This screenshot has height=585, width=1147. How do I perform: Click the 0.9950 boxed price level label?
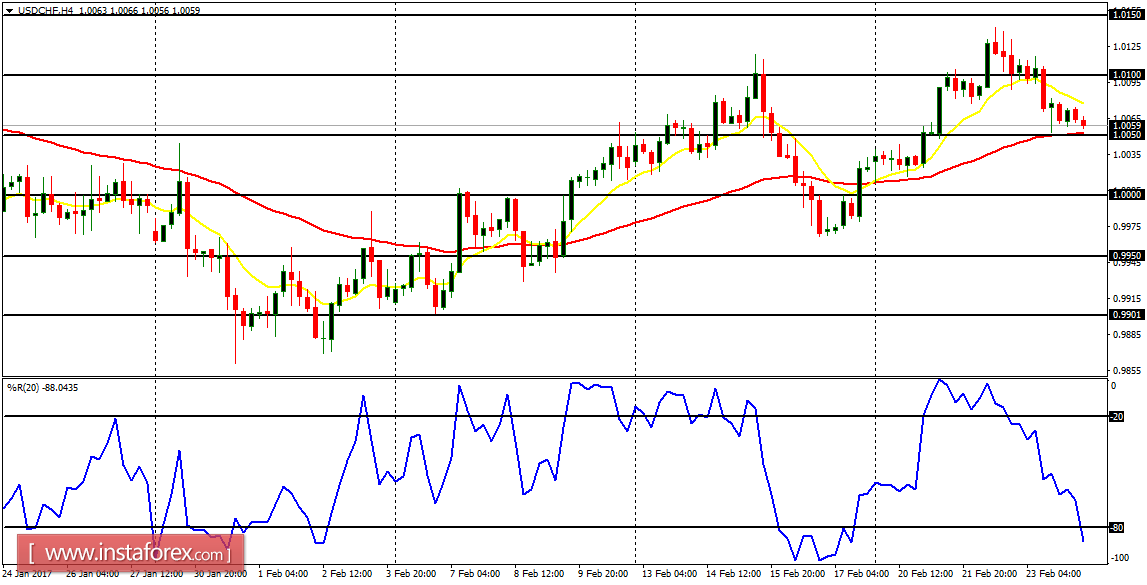pos(1127,255)
